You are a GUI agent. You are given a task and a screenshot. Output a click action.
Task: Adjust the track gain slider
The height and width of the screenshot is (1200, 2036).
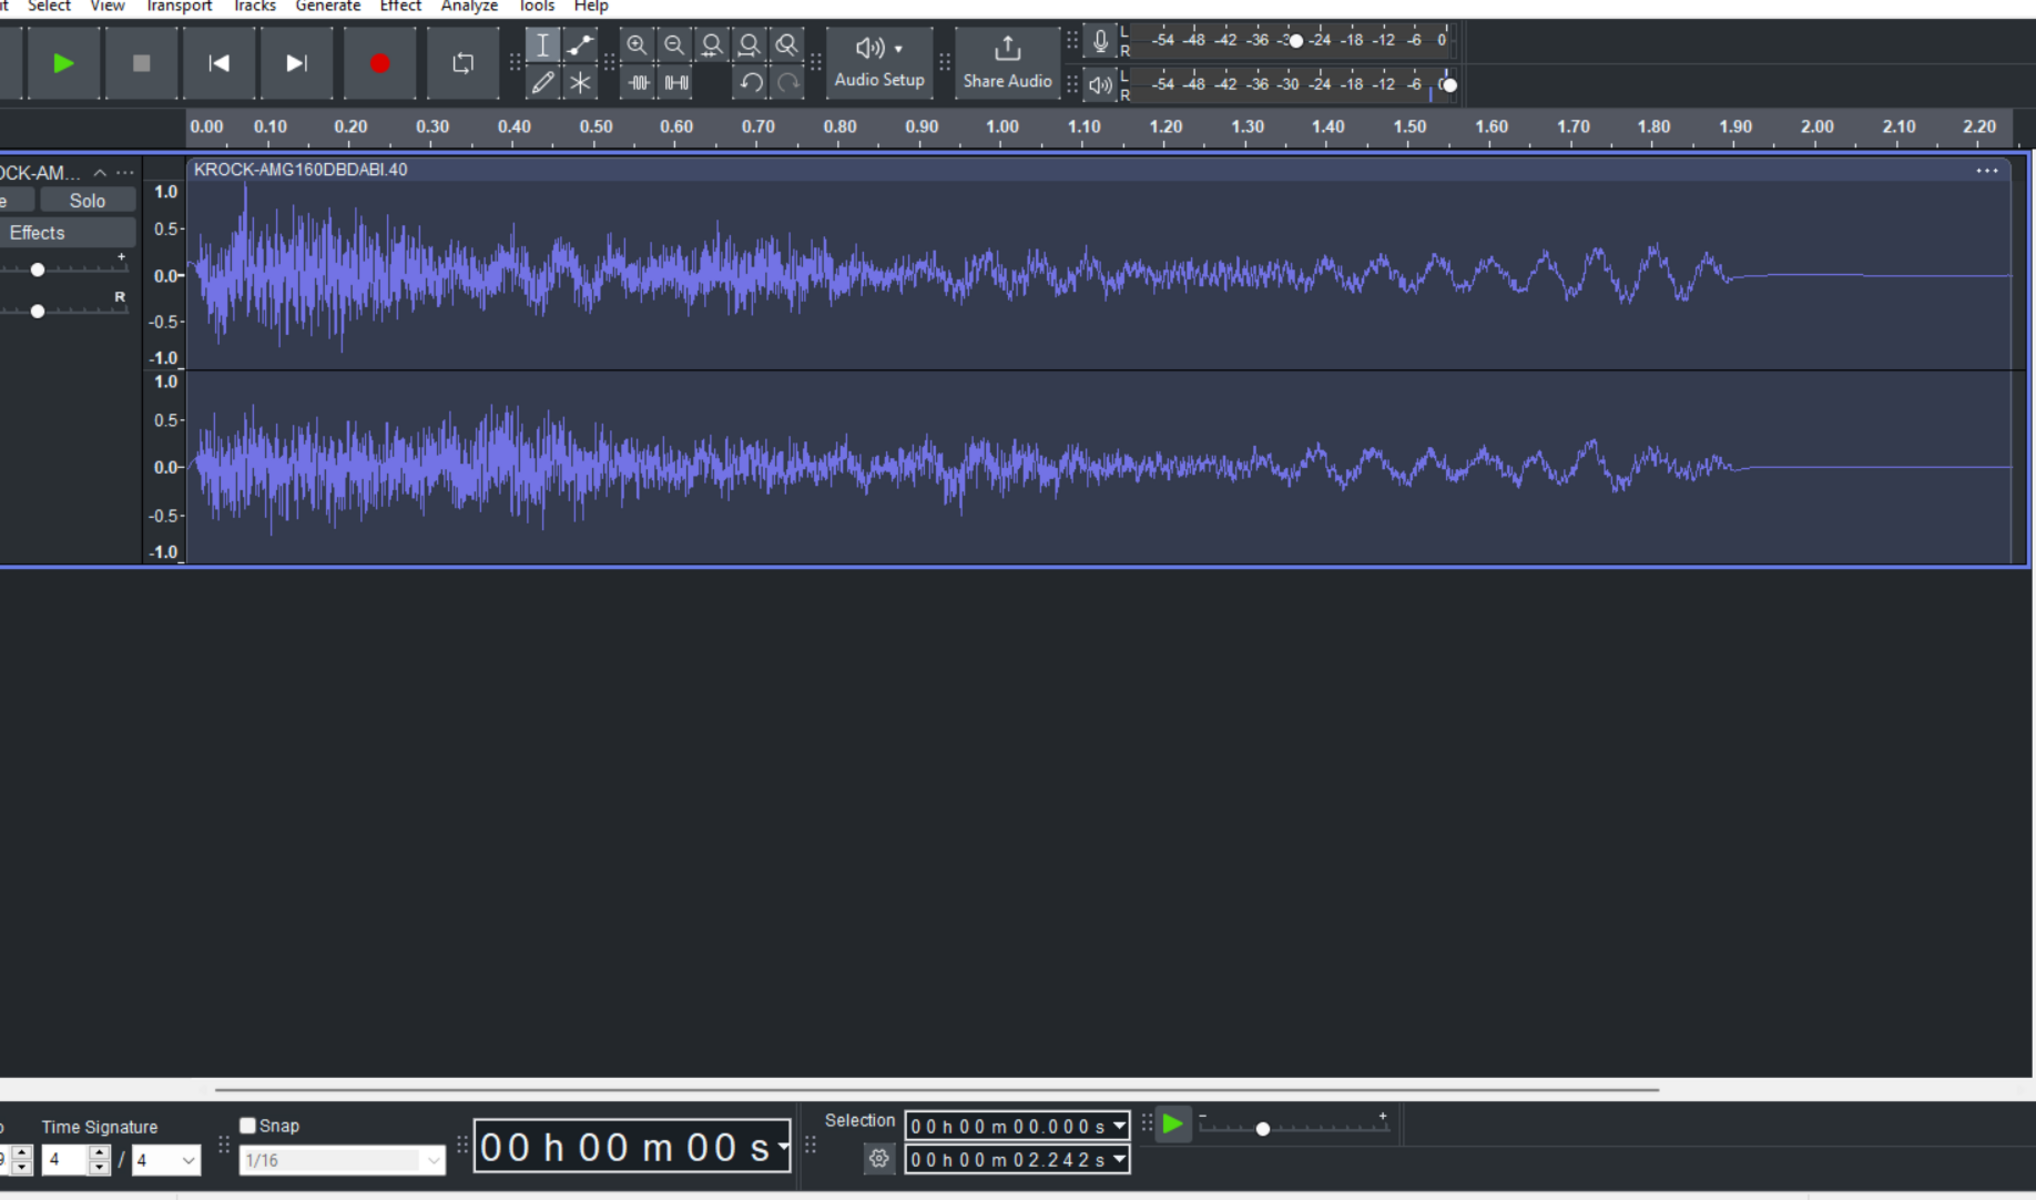pyautogui.click(x=37, y=270)
